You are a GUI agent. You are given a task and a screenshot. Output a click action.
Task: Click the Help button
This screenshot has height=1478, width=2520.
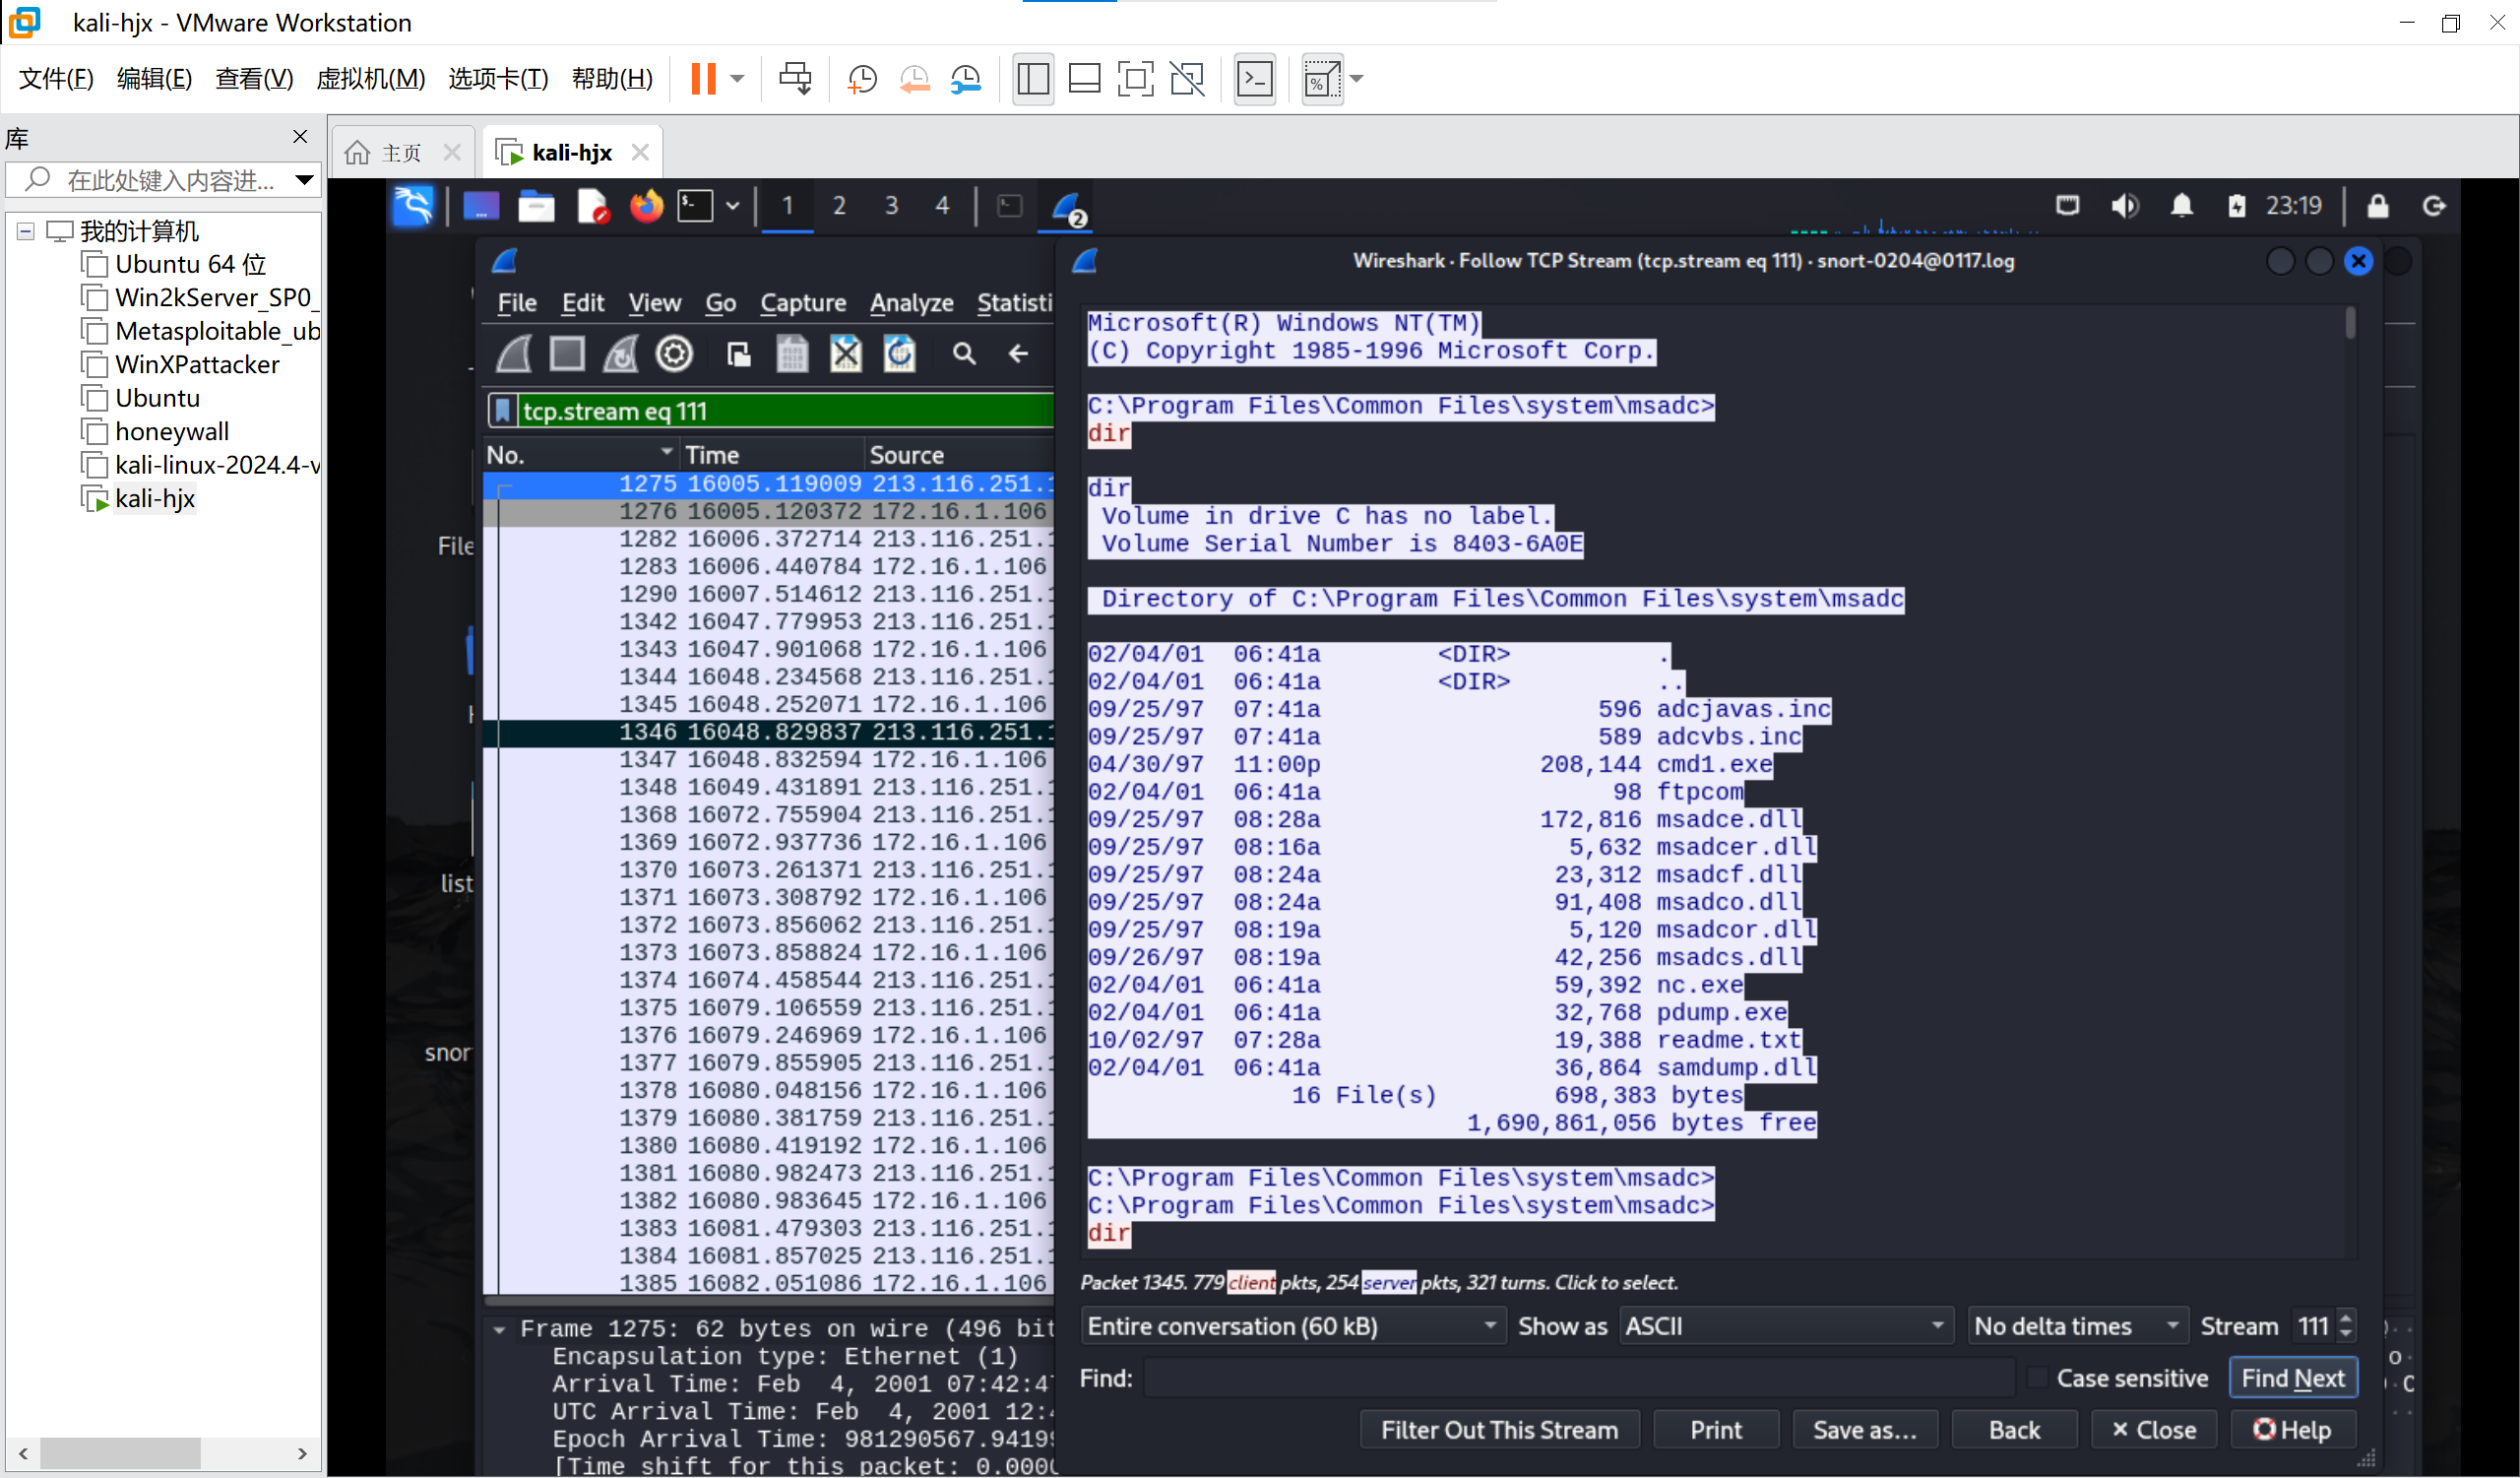click(2292, 1429)
